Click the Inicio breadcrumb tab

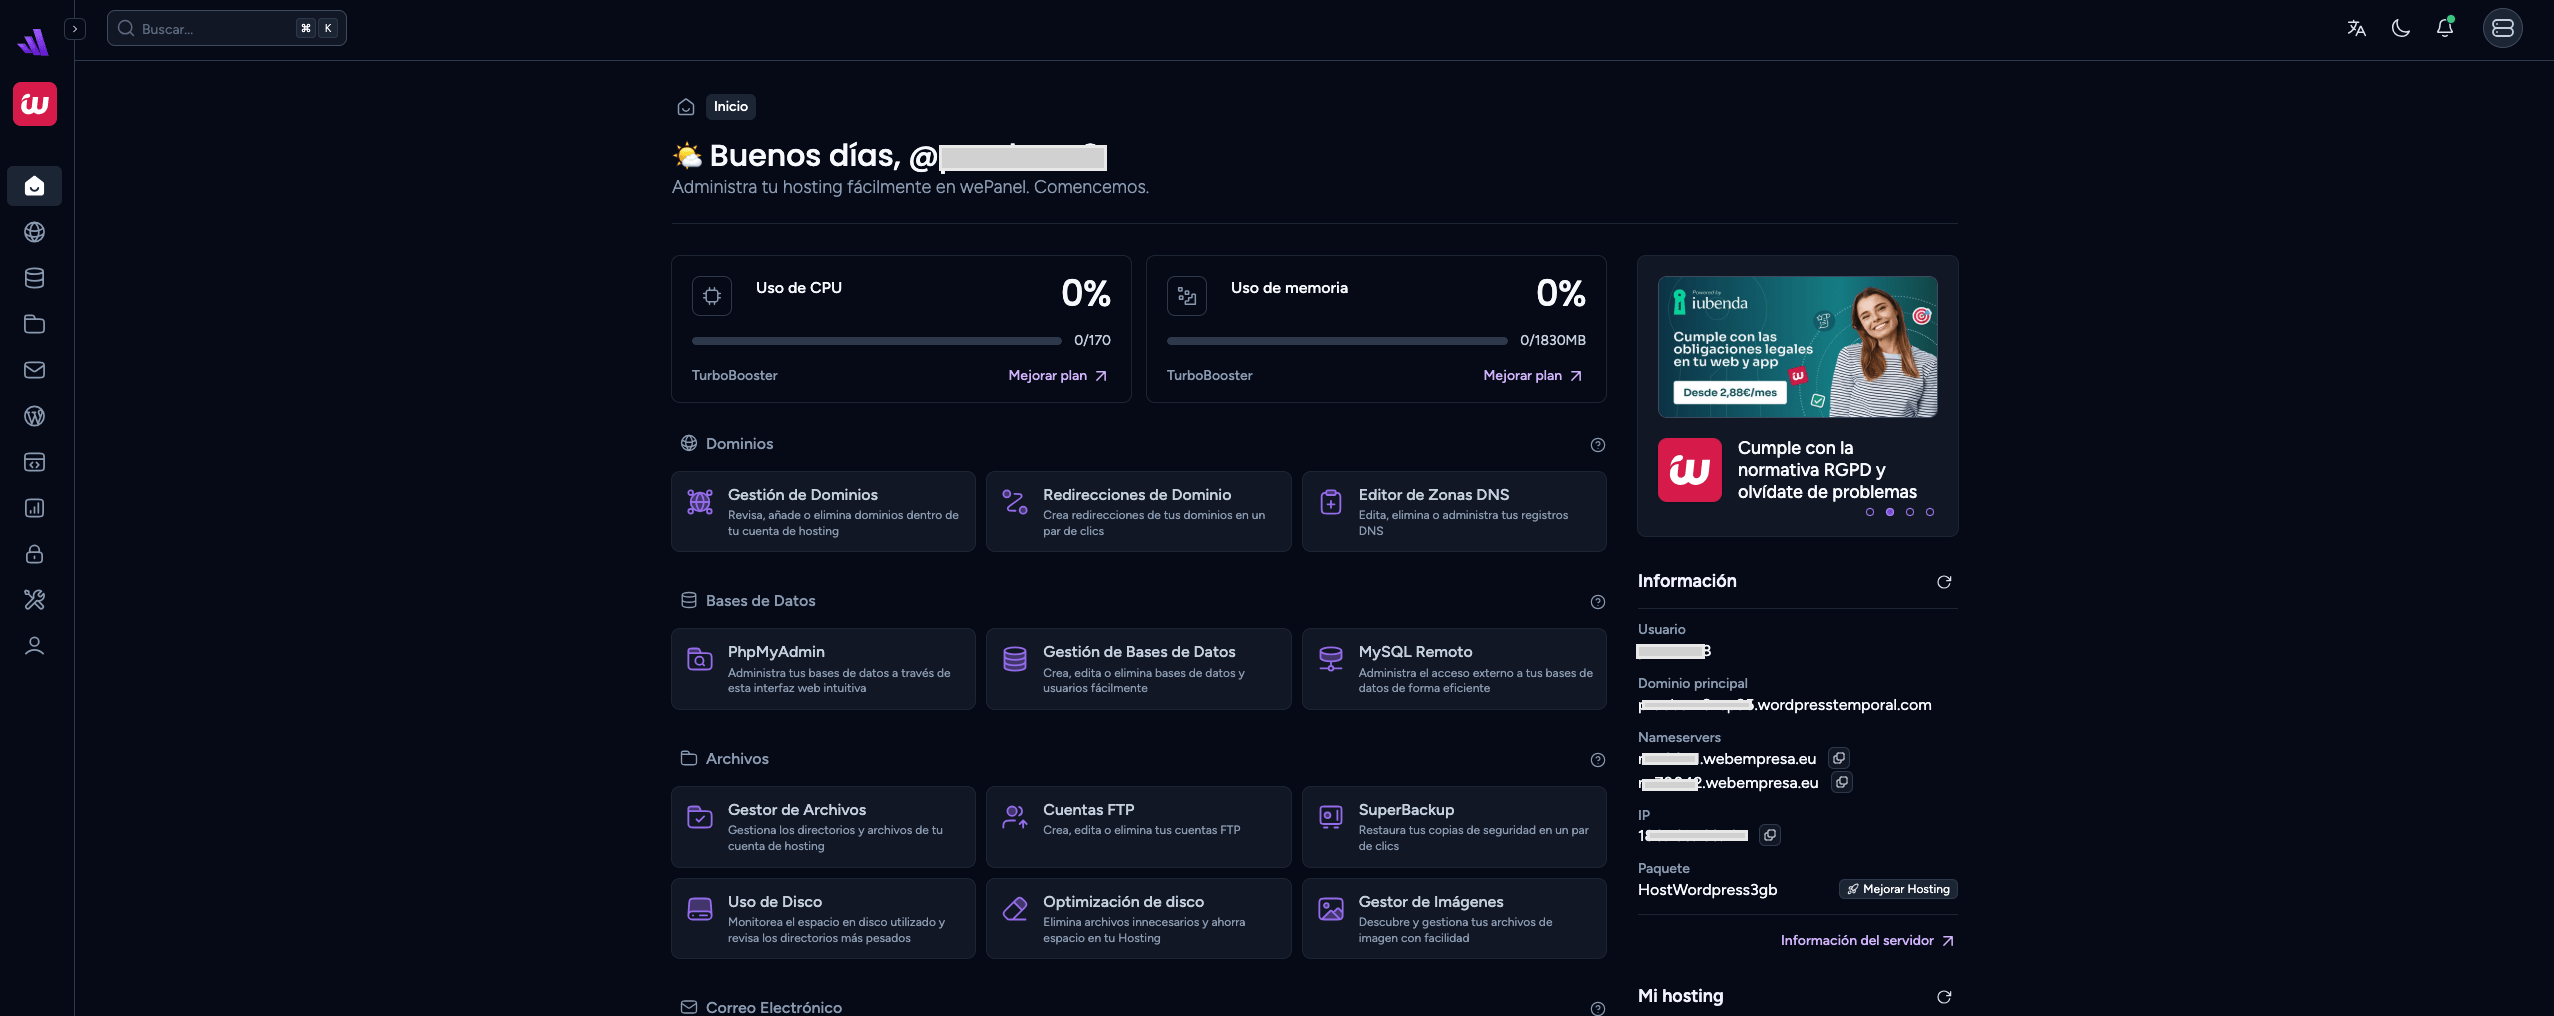point(731,107)
